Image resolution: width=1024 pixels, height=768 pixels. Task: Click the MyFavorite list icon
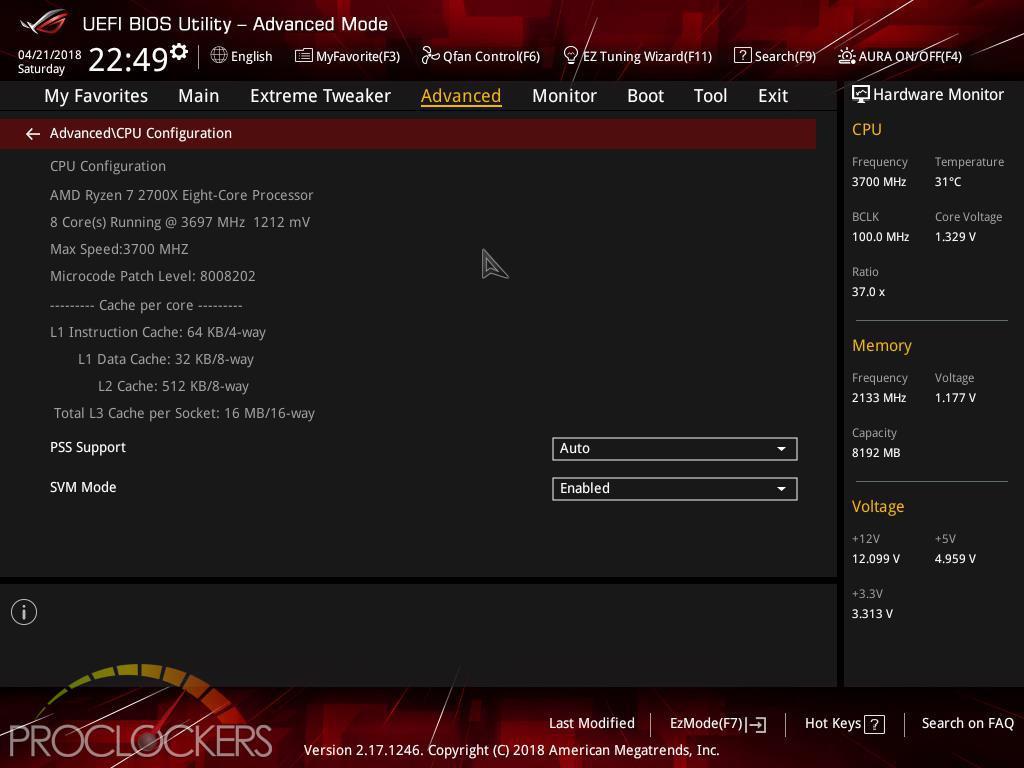pyautogui.click(x=304, y=56)
